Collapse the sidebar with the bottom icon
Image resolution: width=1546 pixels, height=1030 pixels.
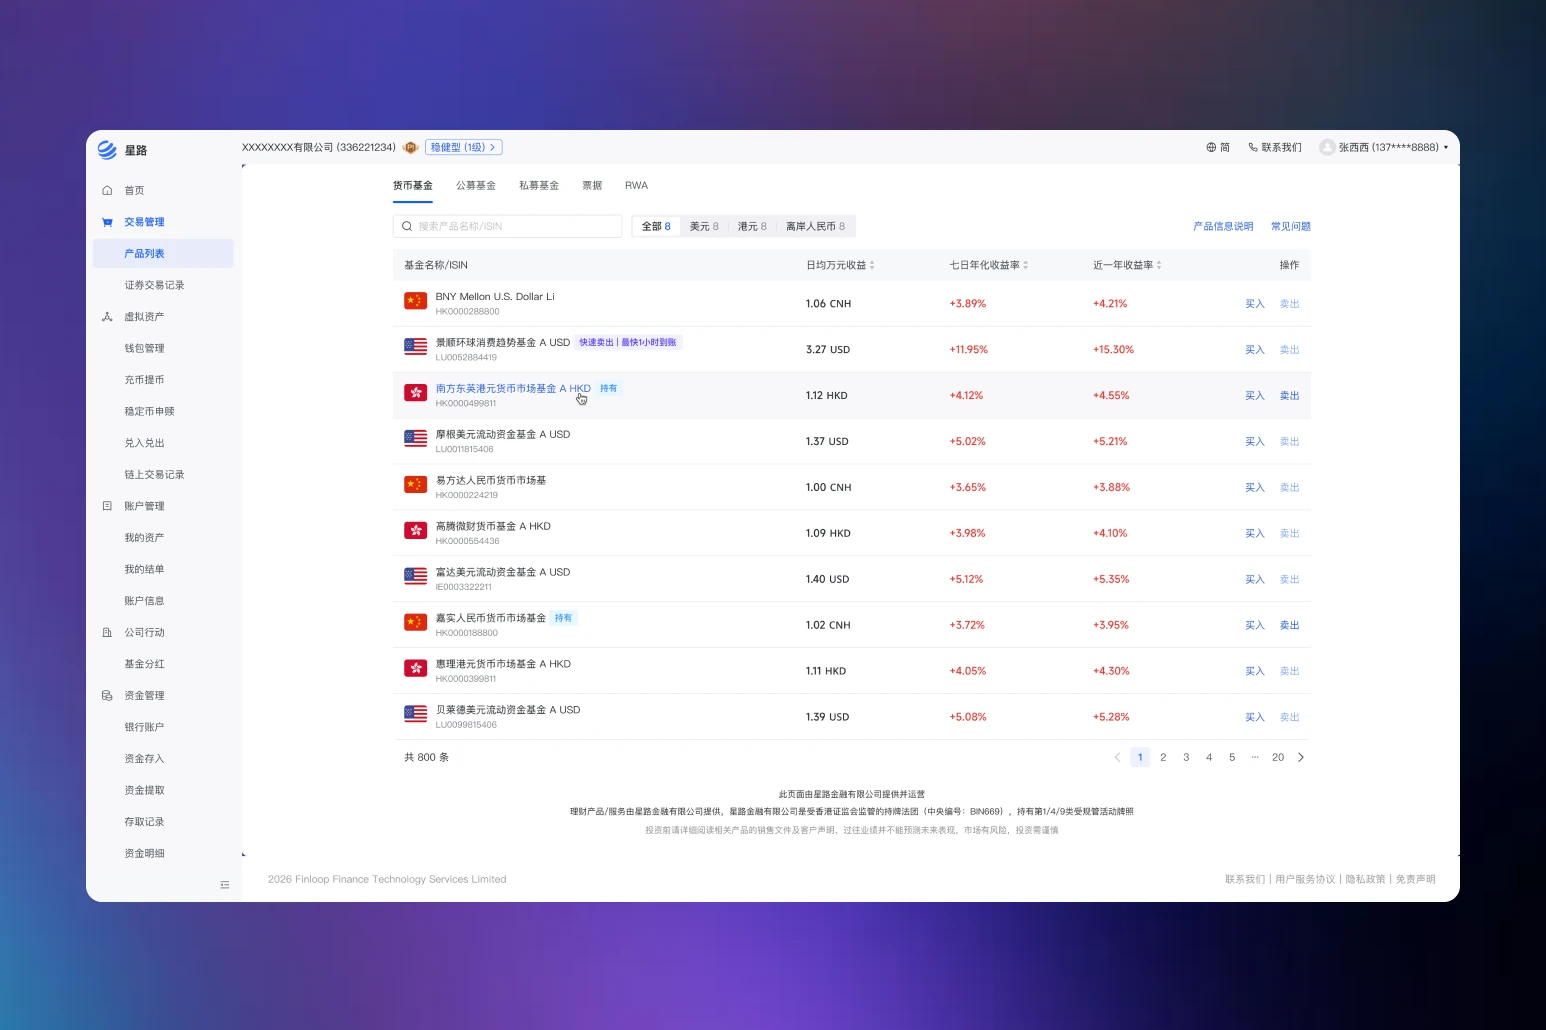point(225,885)
